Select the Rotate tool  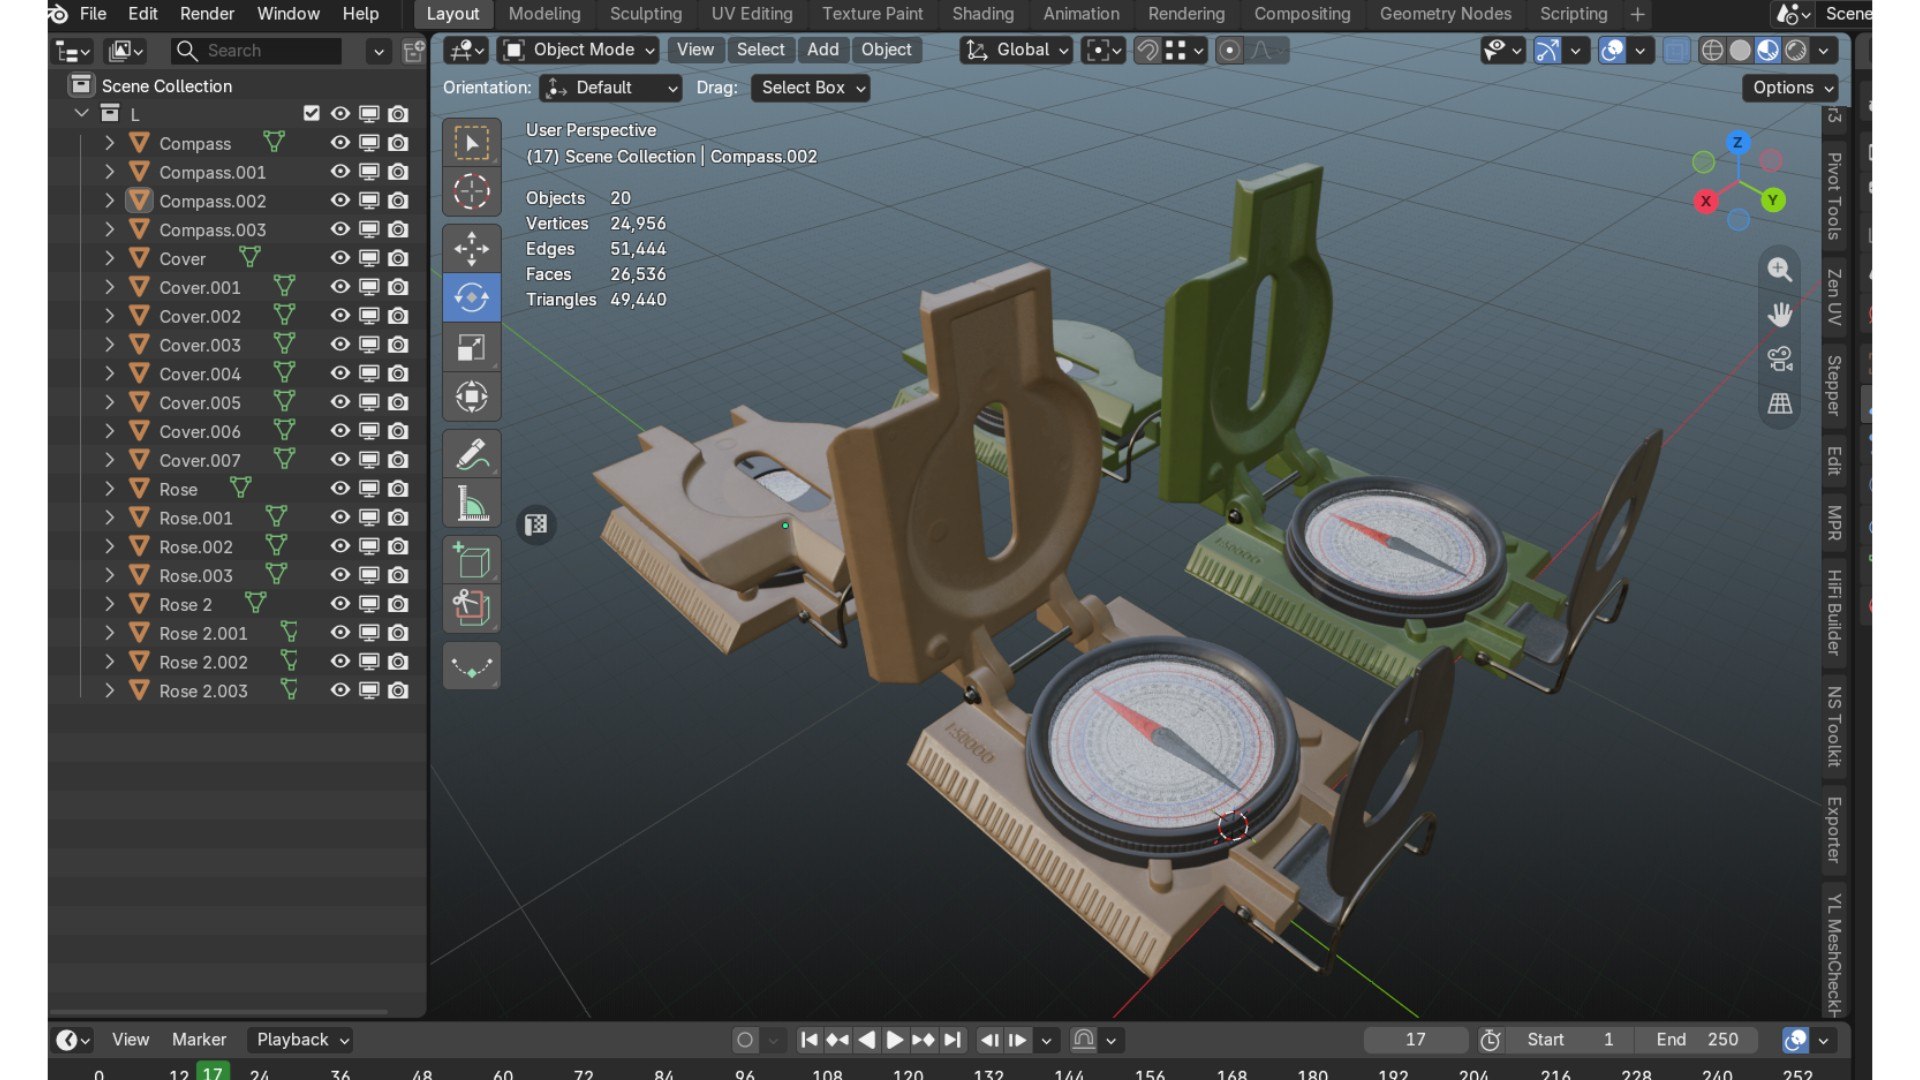tap(471, 297)
